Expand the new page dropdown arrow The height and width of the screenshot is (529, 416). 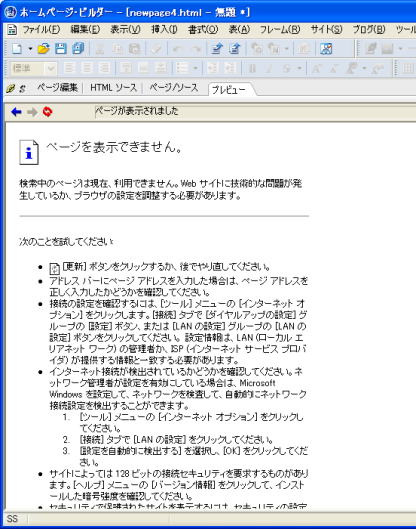30,49
